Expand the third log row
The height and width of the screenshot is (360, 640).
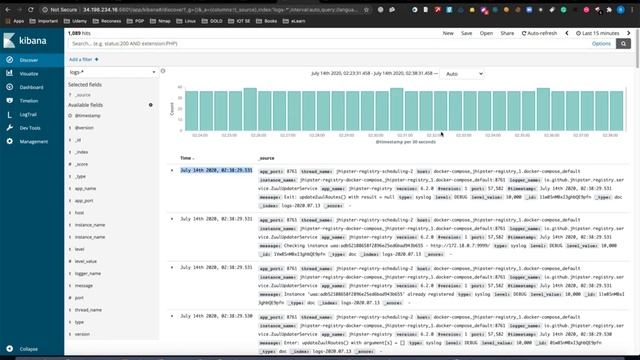172,267
